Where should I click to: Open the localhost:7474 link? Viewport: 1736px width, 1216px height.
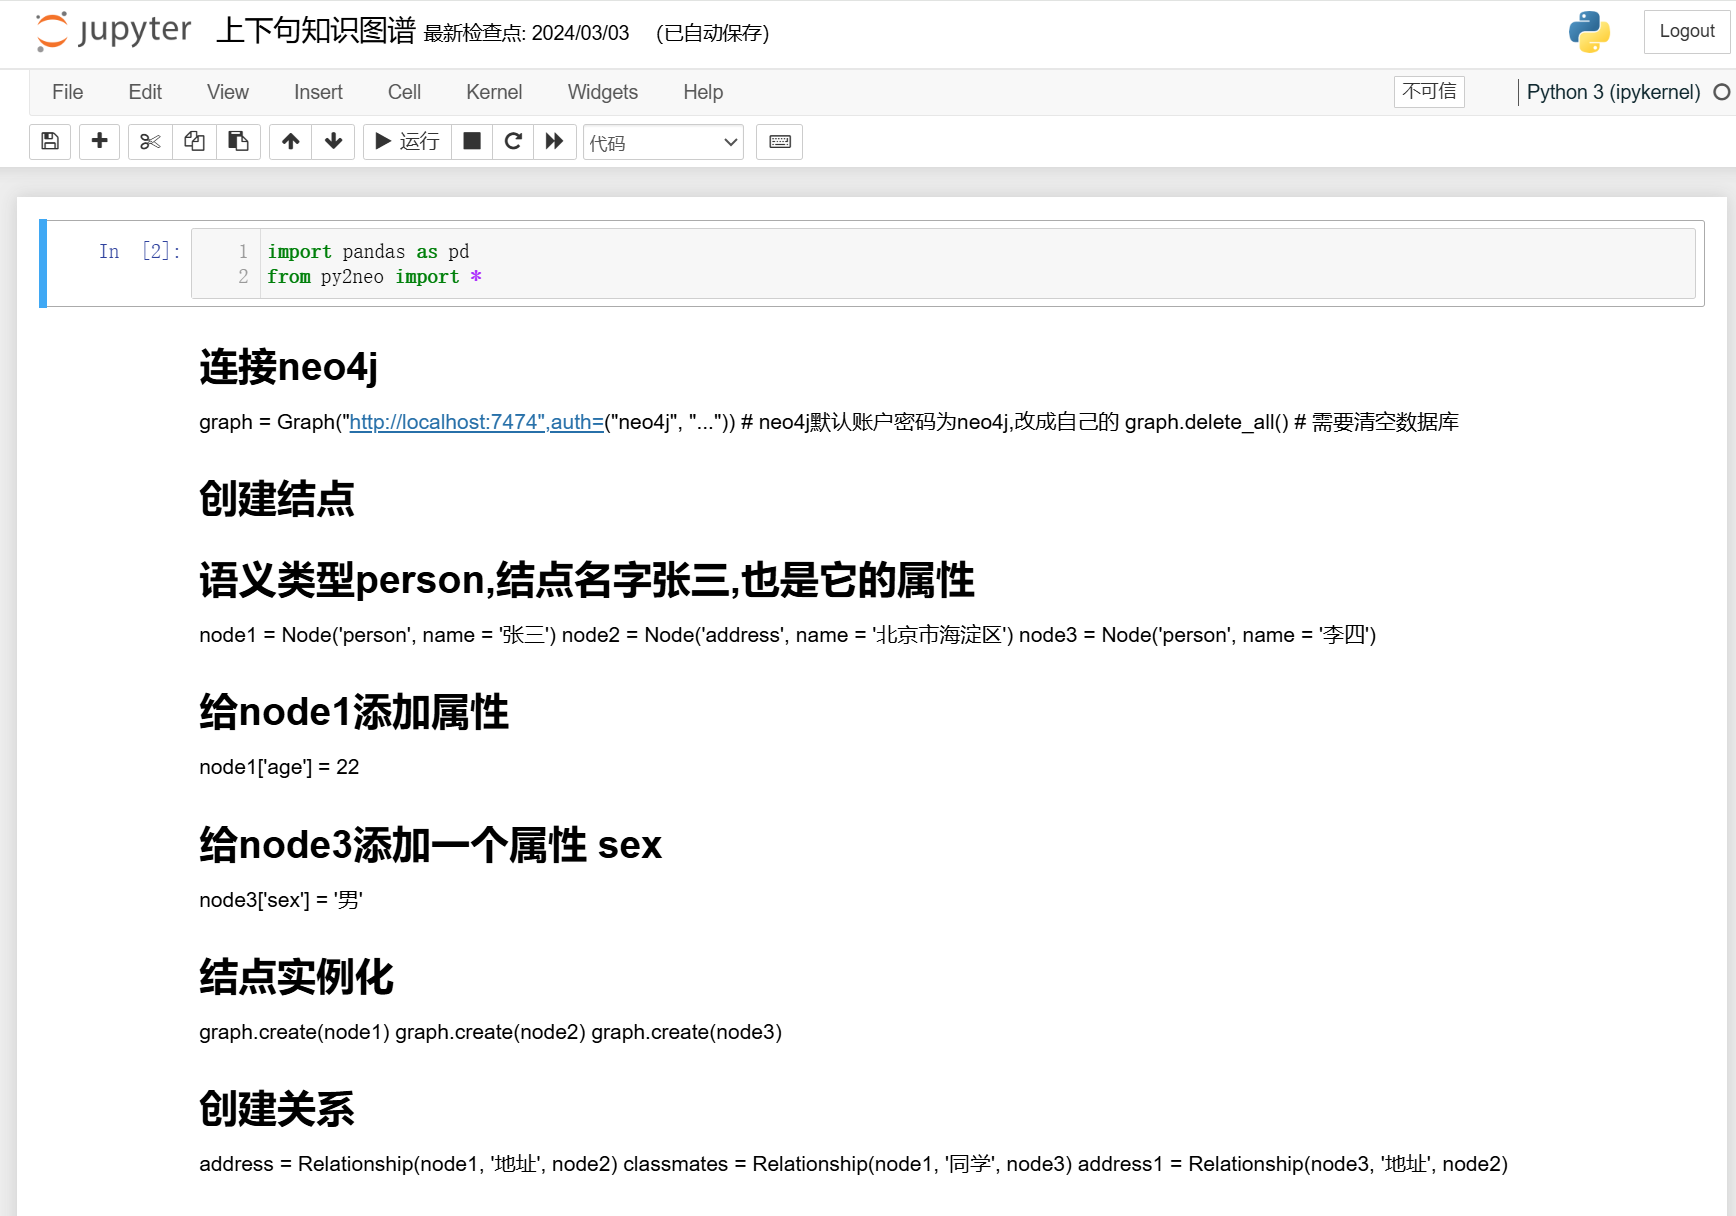pyautogui.click(x=476, y=422)
